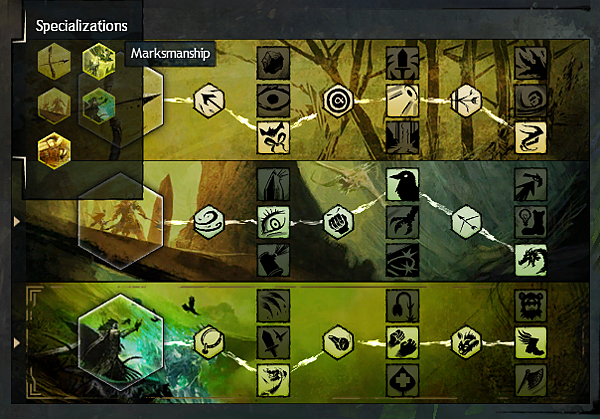Expand the third specialization row arrow
This screenshot has height=419, width=600.
(x=16, y=342)
